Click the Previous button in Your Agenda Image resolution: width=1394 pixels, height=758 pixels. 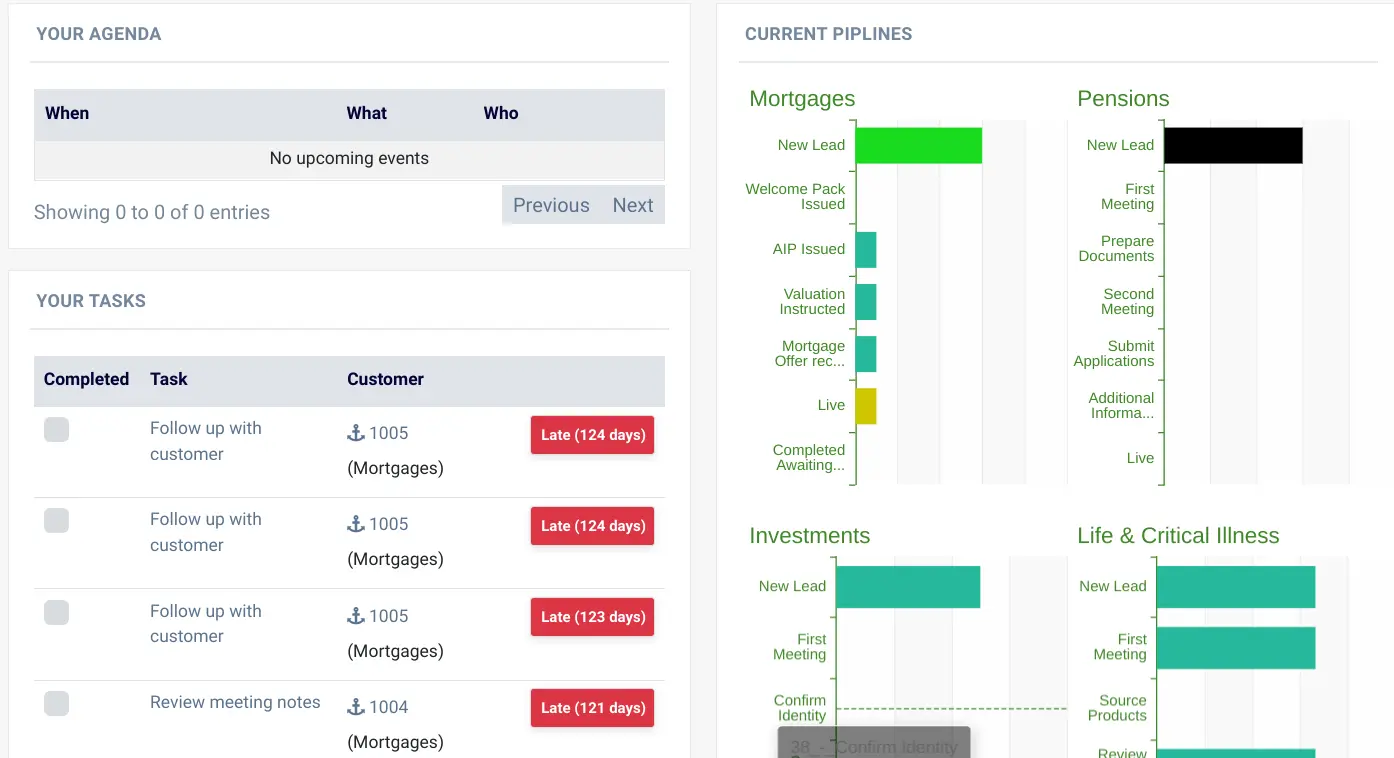551,205
